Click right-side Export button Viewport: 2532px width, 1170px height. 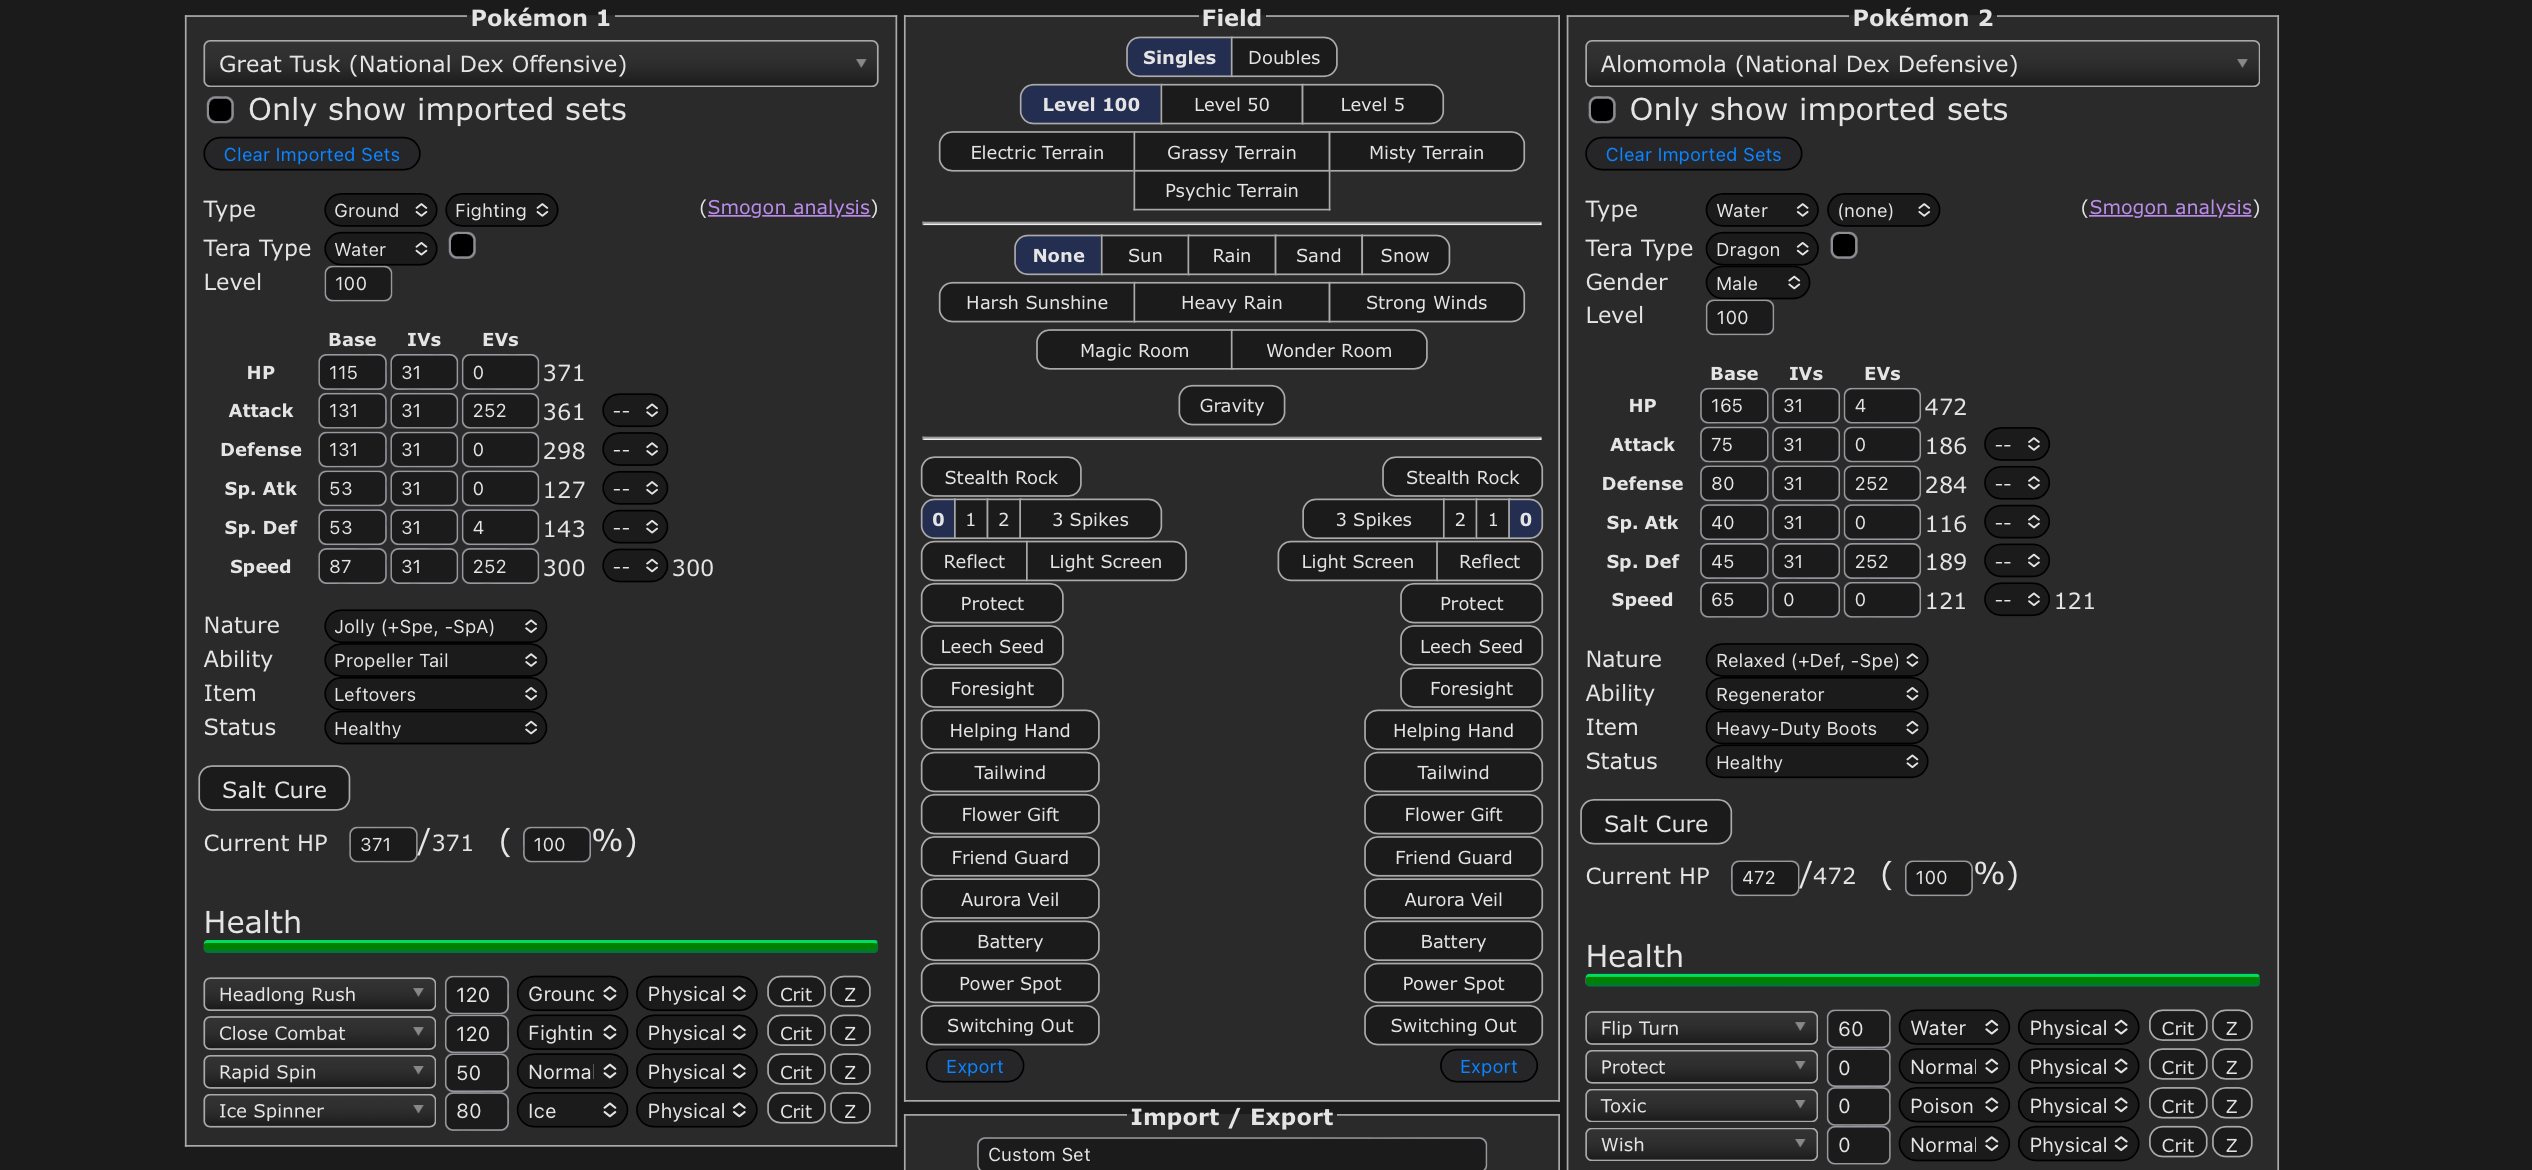(1488, 1066)
